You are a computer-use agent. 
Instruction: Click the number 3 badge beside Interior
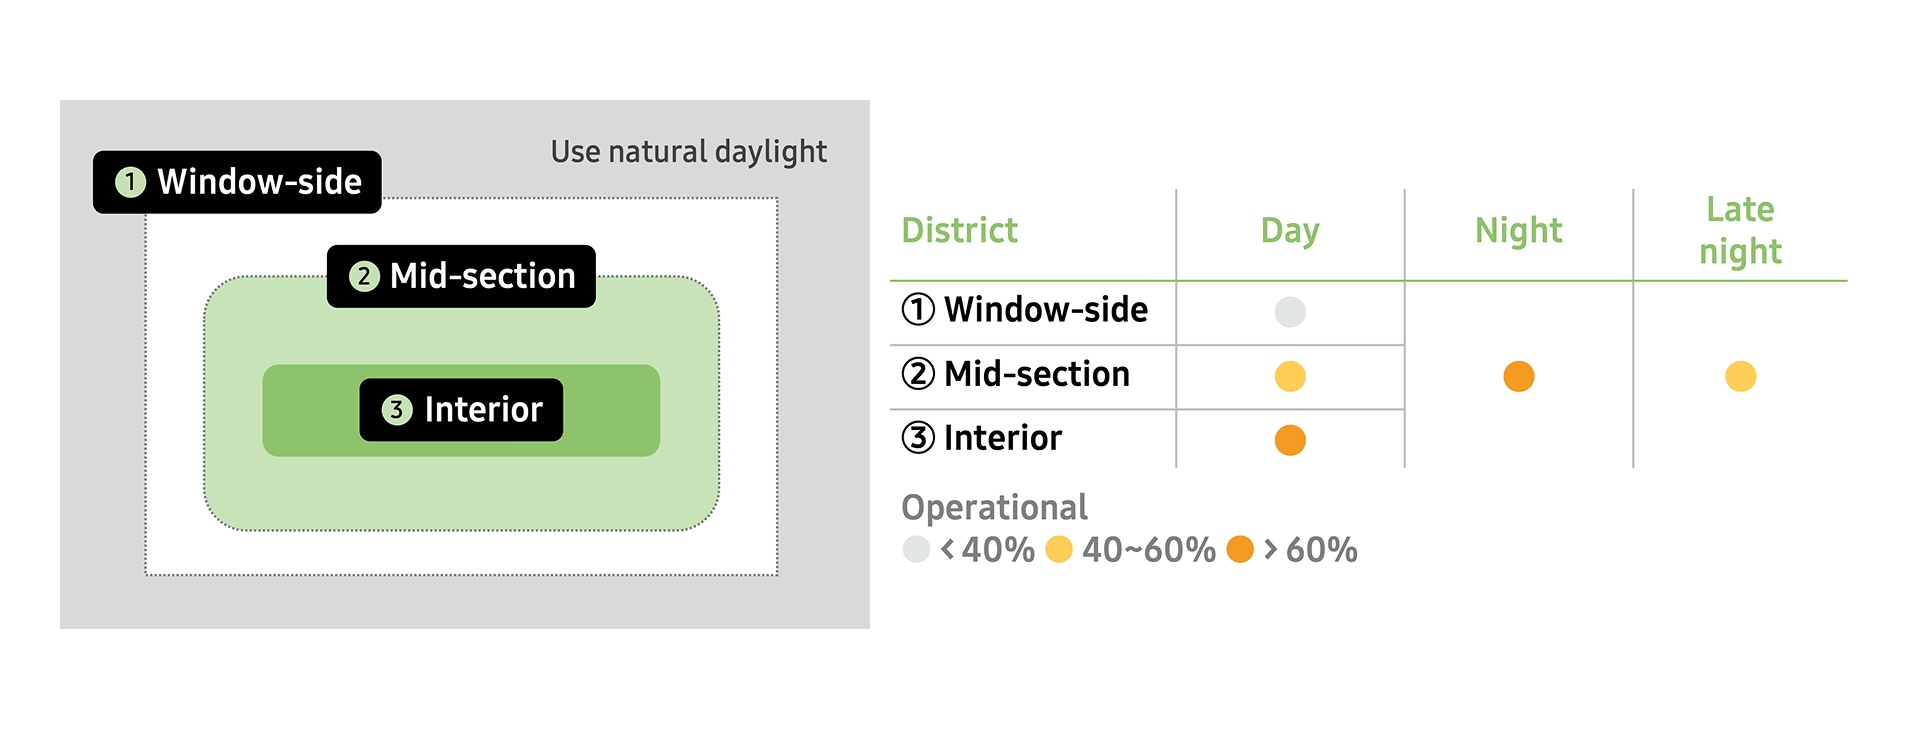397,410
